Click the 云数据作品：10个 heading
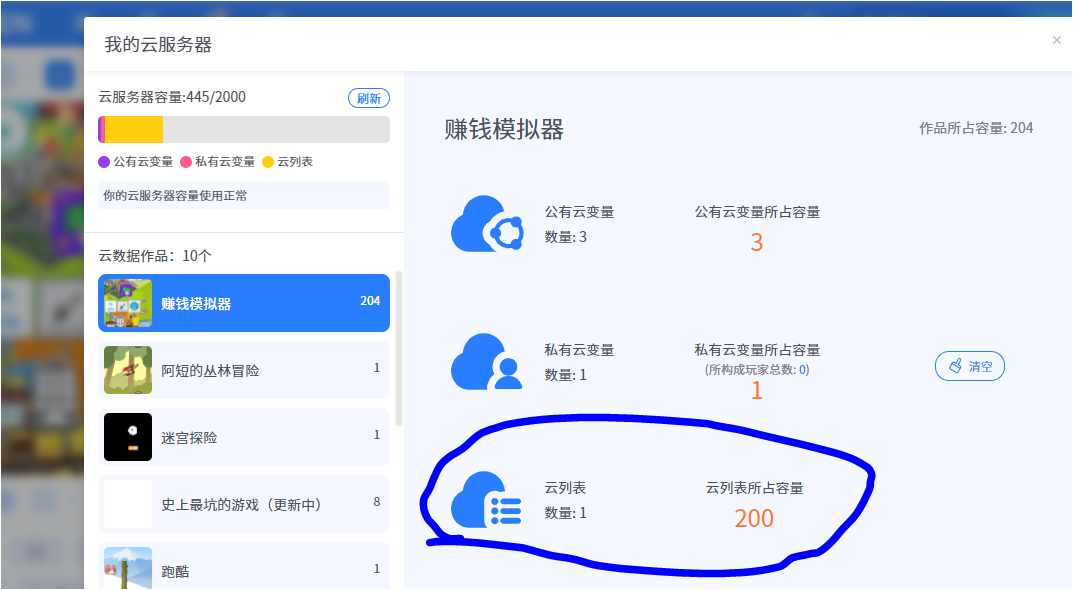This screenshot has height=590, width=1073. [155, 256]
